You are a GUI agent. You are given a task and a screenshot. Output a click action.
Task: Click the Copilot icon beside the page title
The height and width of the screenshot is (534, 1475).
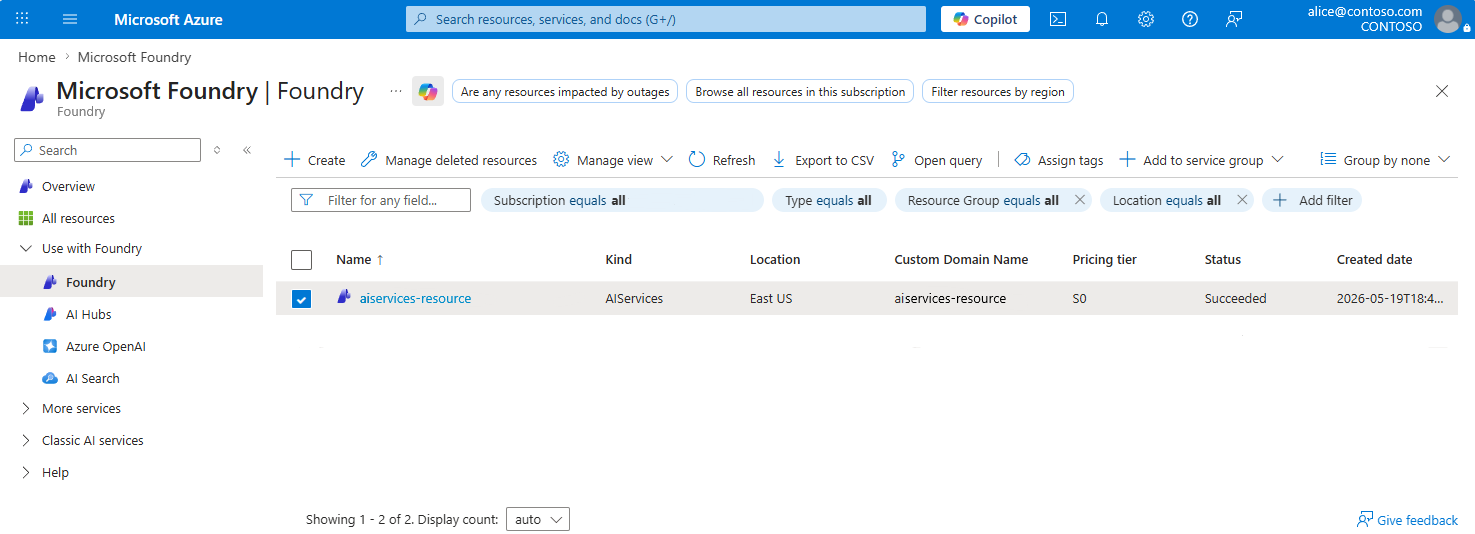[x=428, y=91]
